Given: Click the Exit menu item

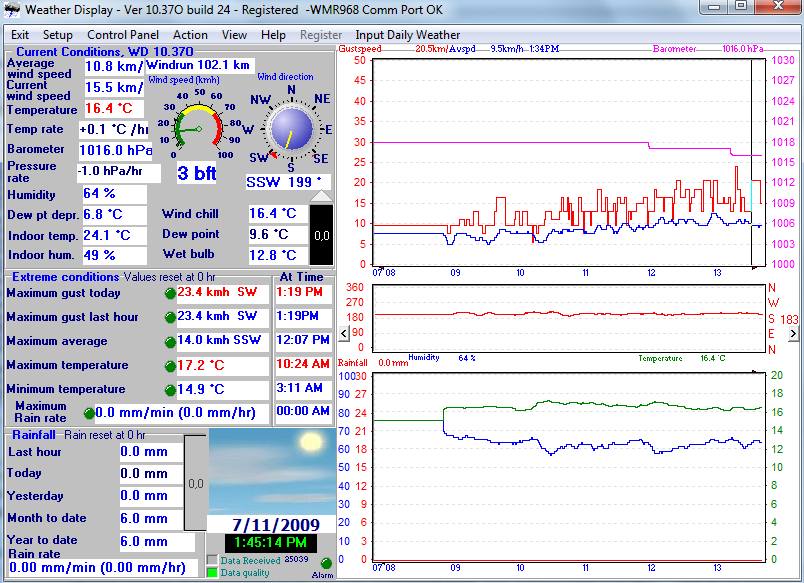Looking at the screenshot, I should 20,34.
